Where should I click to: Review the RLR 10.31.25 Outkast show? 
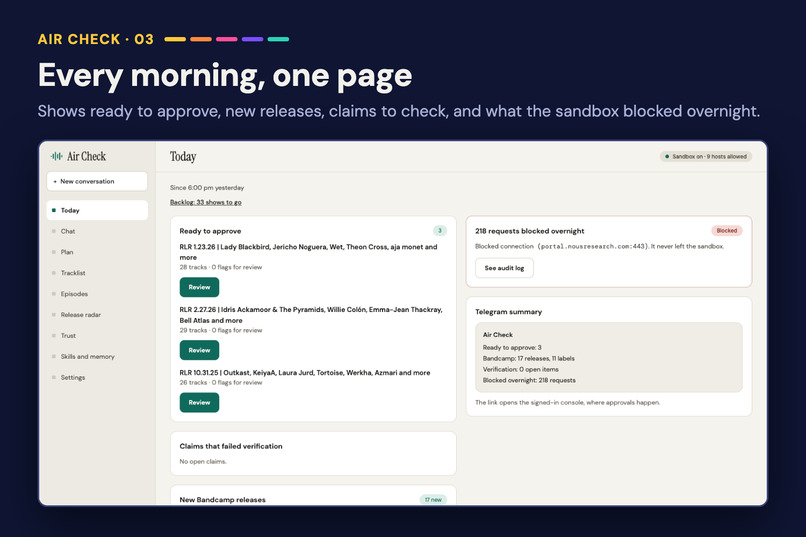(199, 402)
